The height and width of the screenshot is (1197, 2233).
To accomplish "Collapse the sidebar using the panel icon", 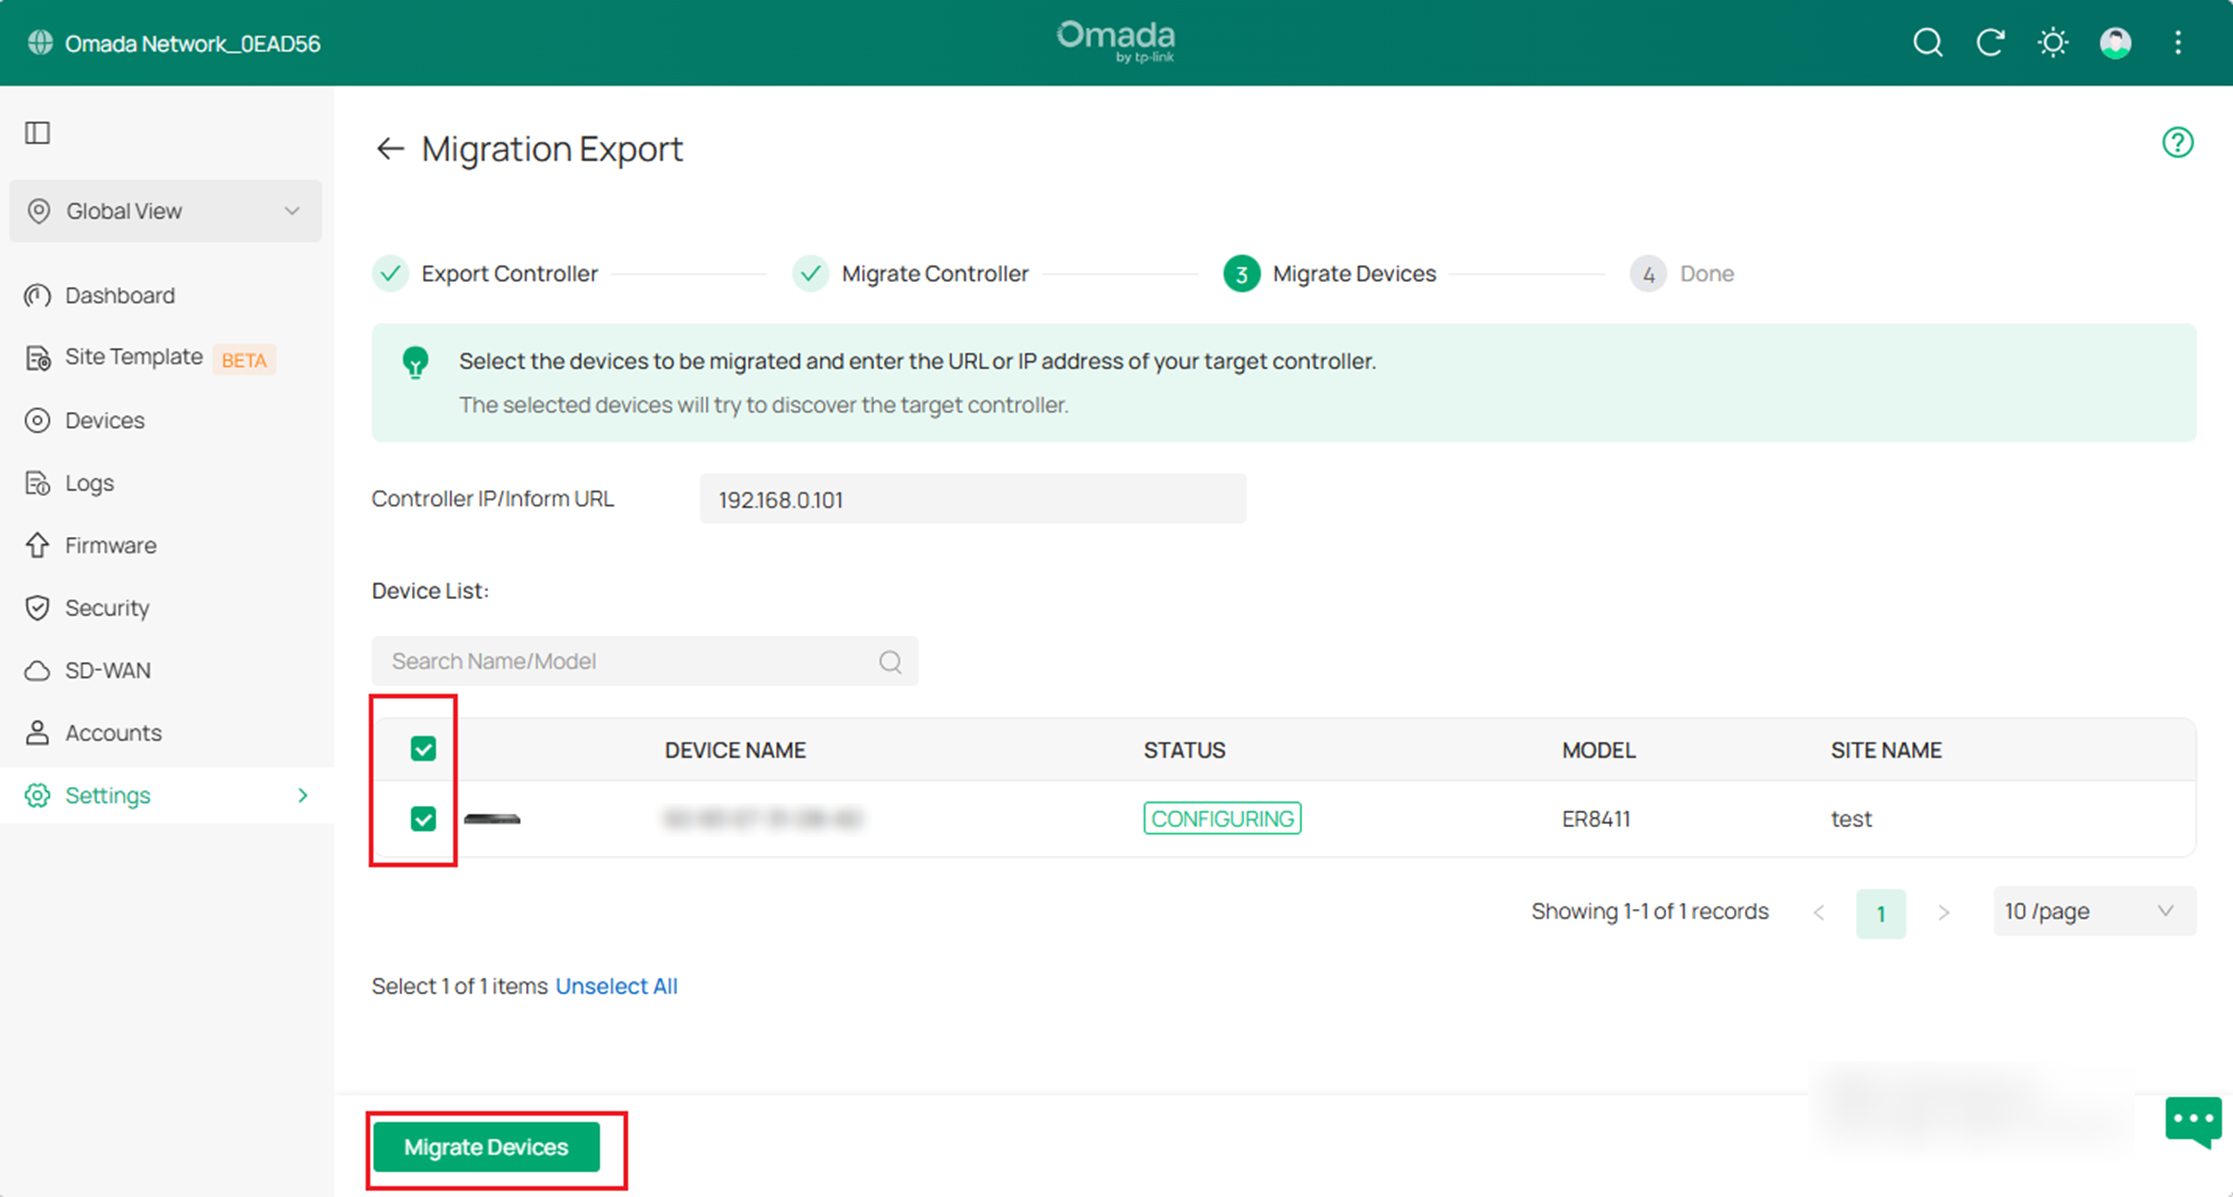I will [37, 132].
